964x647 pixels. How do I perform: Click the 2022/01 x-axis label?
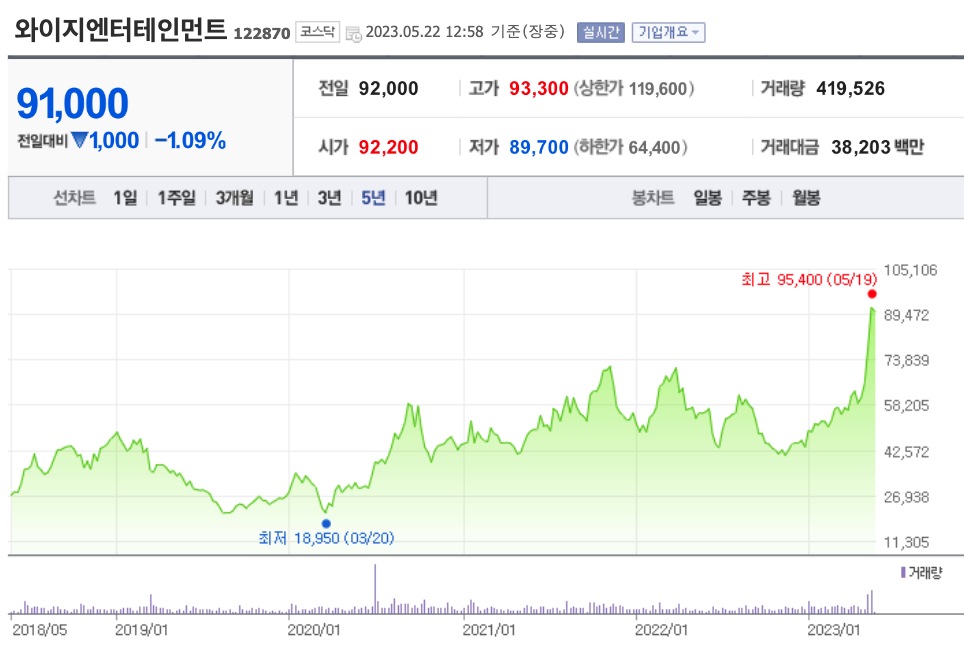point(662,630)
